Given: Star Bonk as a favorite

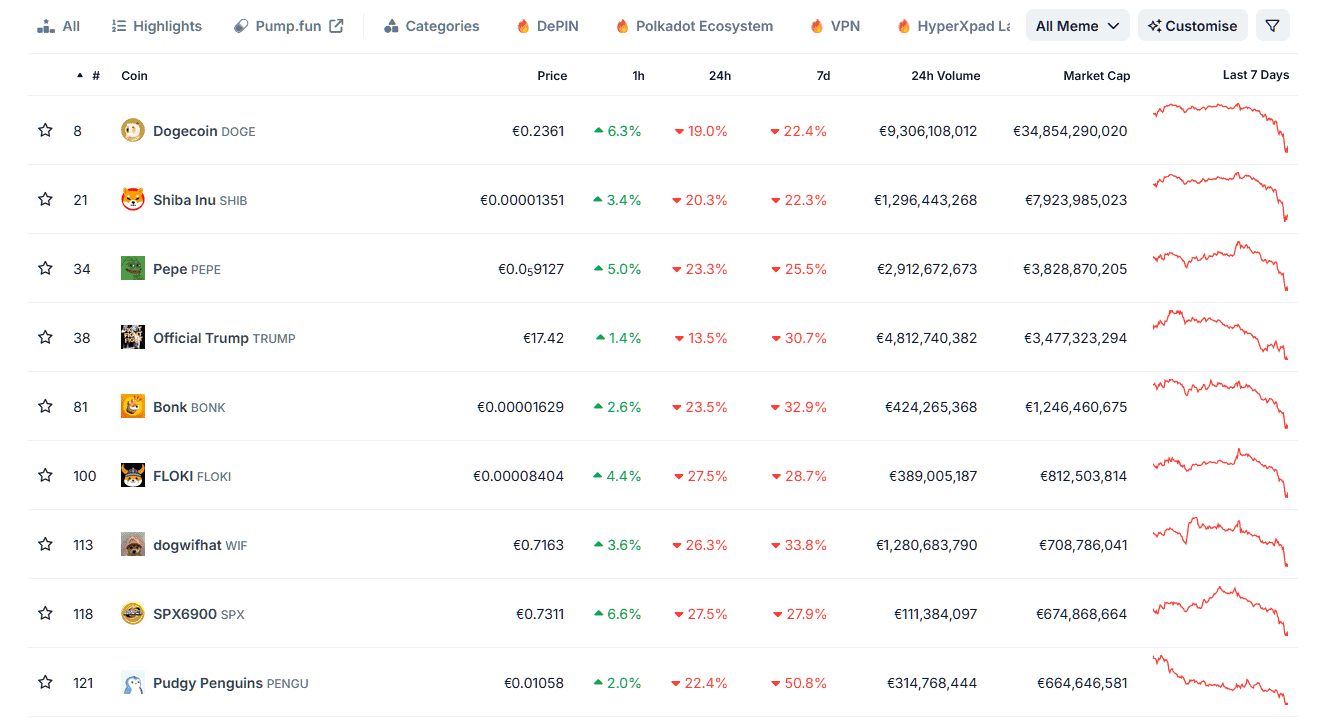Looking at the screenshot, I should (45, 406).
